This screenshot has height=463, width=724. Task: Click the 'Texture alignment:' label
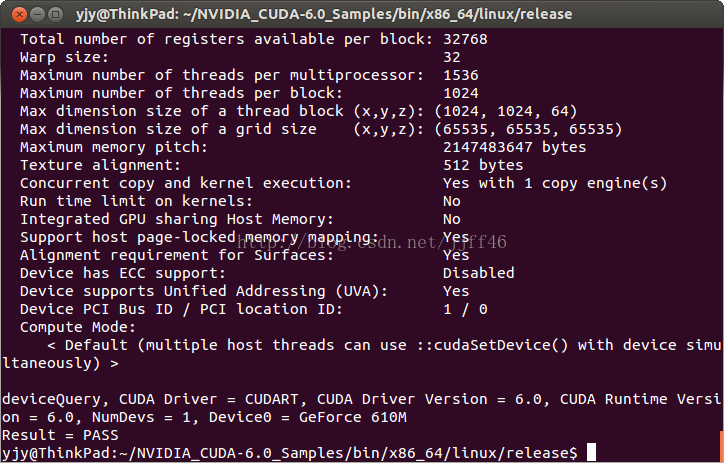pos(100,165)
